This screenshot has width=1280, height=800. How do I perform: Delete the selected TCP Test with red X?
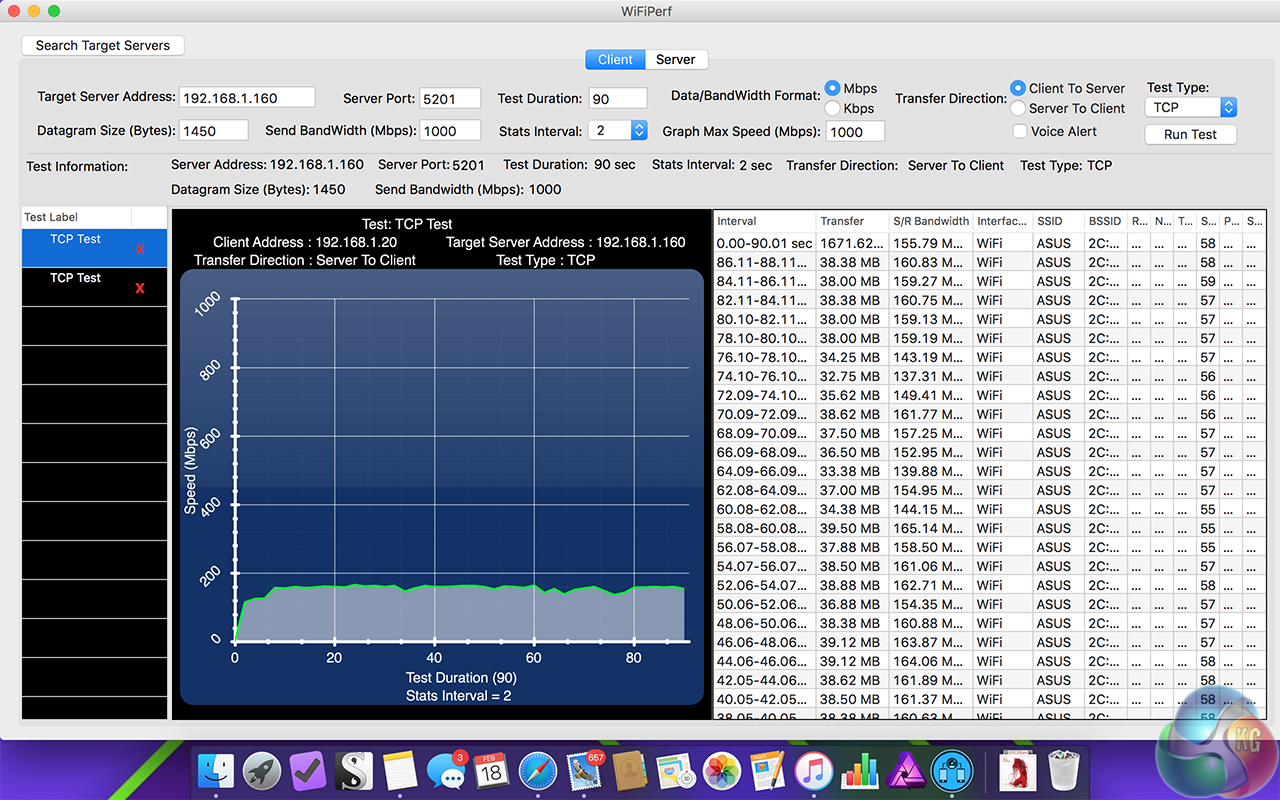140,249
